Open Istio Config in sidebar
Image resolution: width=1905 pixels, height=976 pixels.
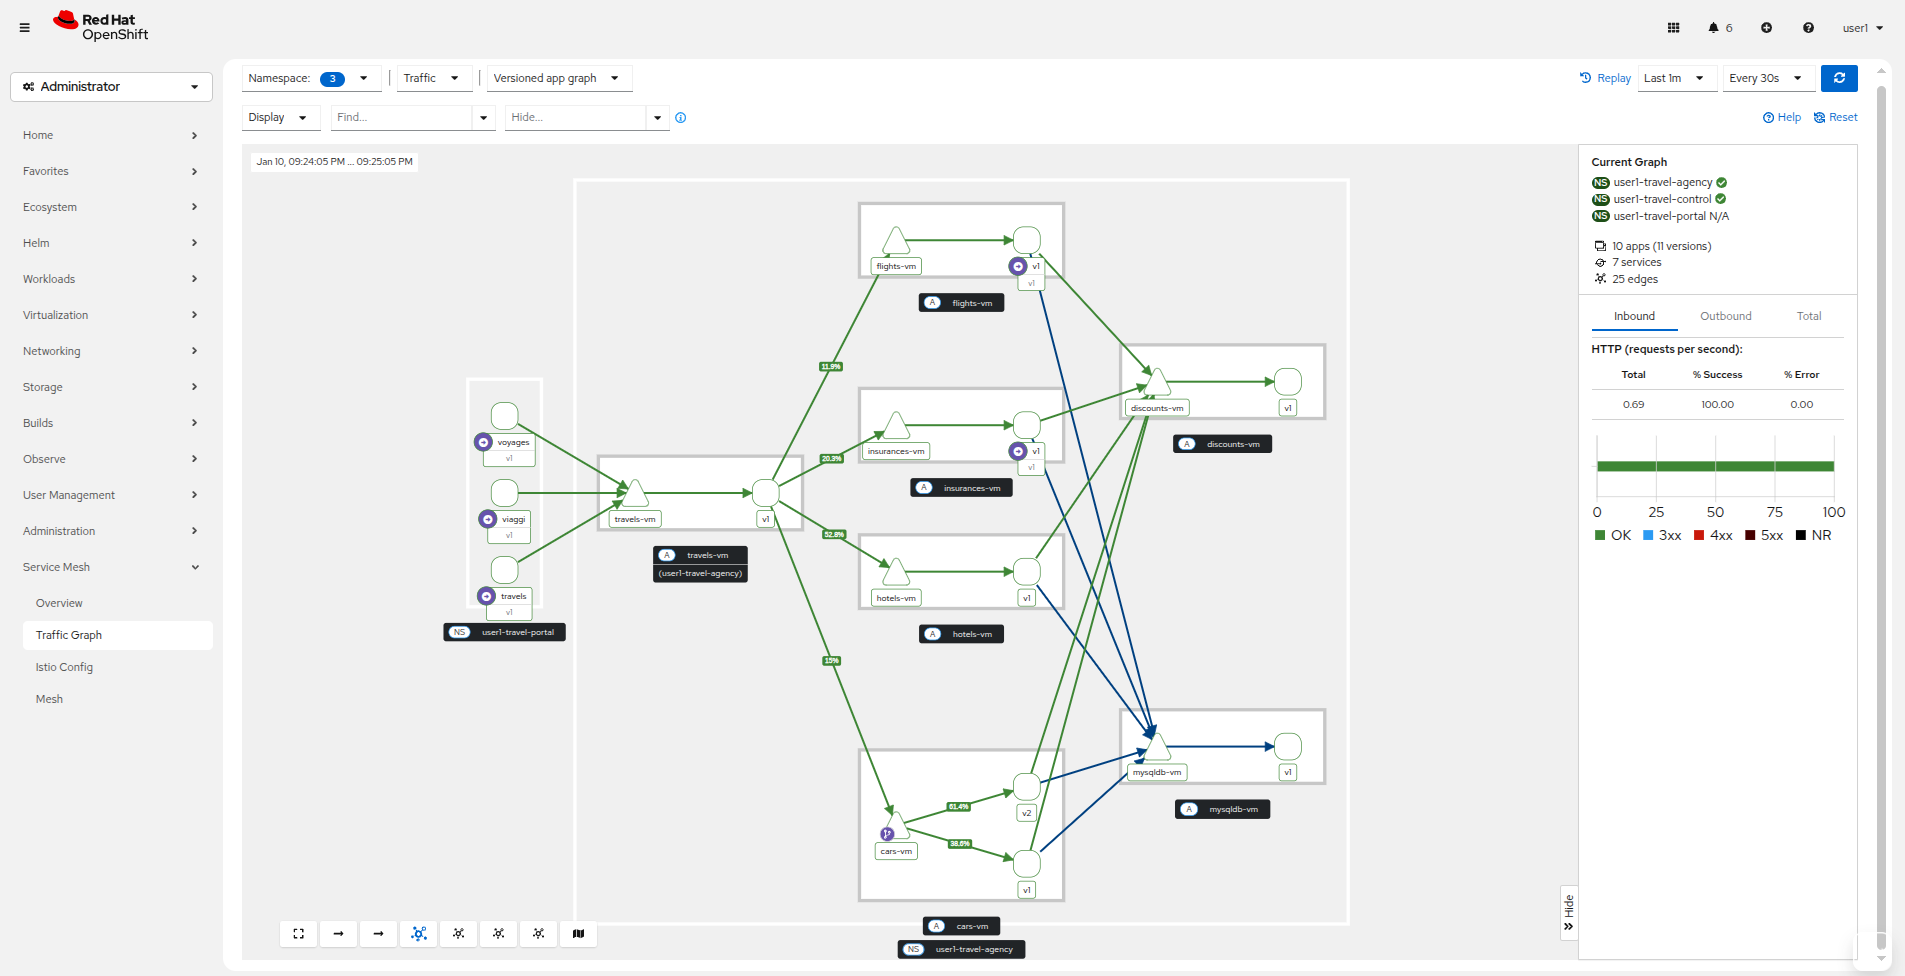[x=64, y=667]
